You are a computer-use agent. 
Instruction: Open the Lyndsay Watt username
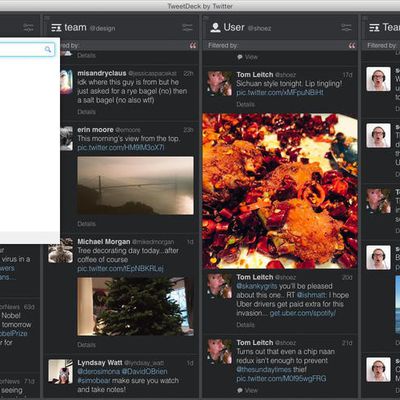click(100, 362)
